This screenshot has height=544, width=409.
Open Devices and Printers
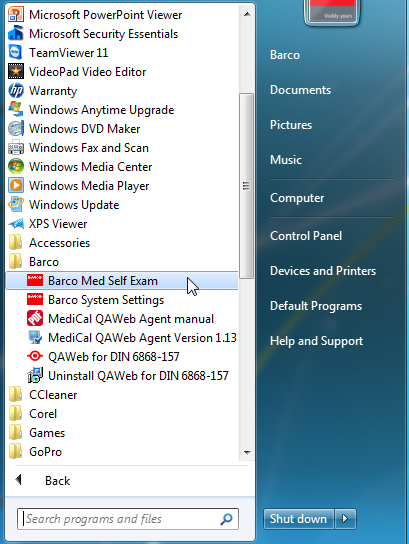[x=323, y=271]
